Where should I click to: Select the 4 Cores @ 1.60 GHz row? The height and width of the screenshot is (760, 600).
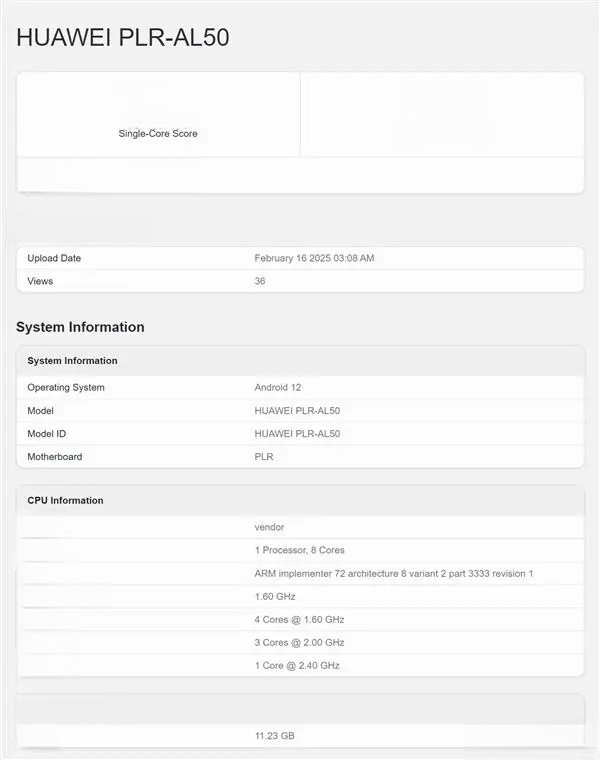tap(300, 619)
